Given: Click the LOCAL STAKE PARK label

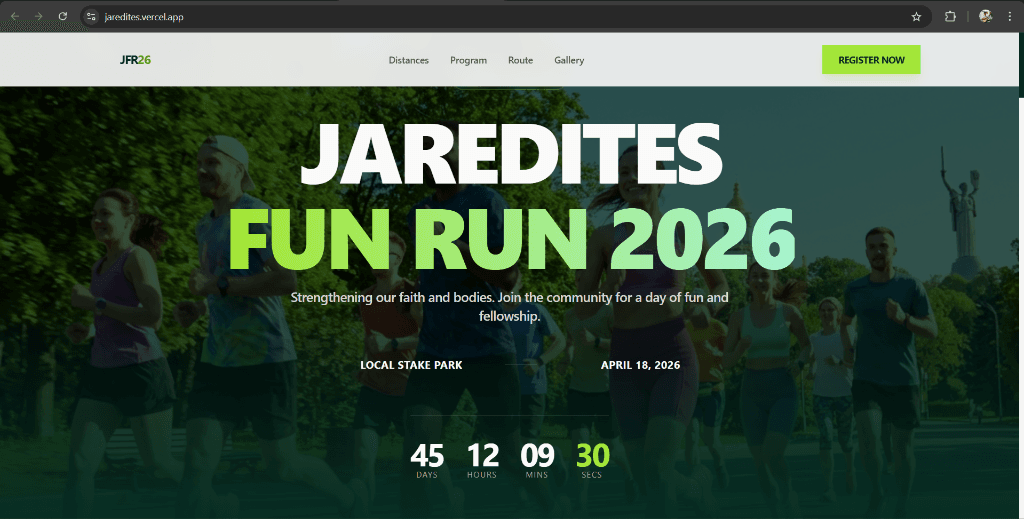Looking at the screenshot, I should coord(411,365).
